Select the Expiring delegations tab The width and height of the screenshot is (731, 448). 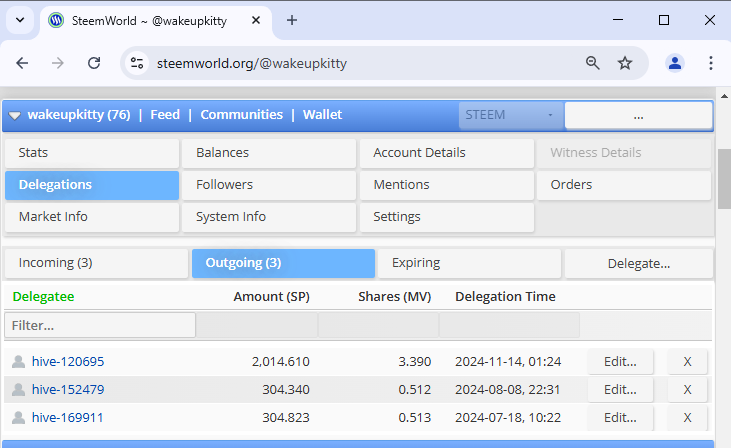click(x=469, y=263)
